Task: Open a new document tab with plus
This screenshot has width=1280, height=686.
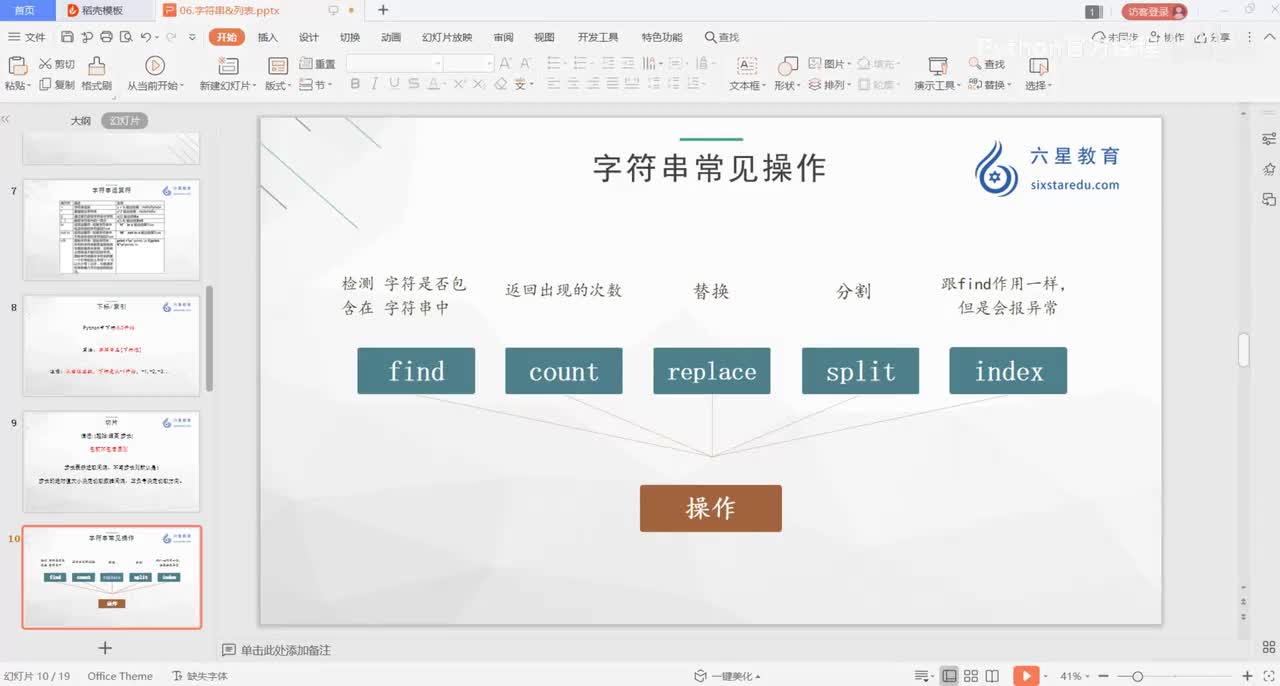Action: point(383,11)
